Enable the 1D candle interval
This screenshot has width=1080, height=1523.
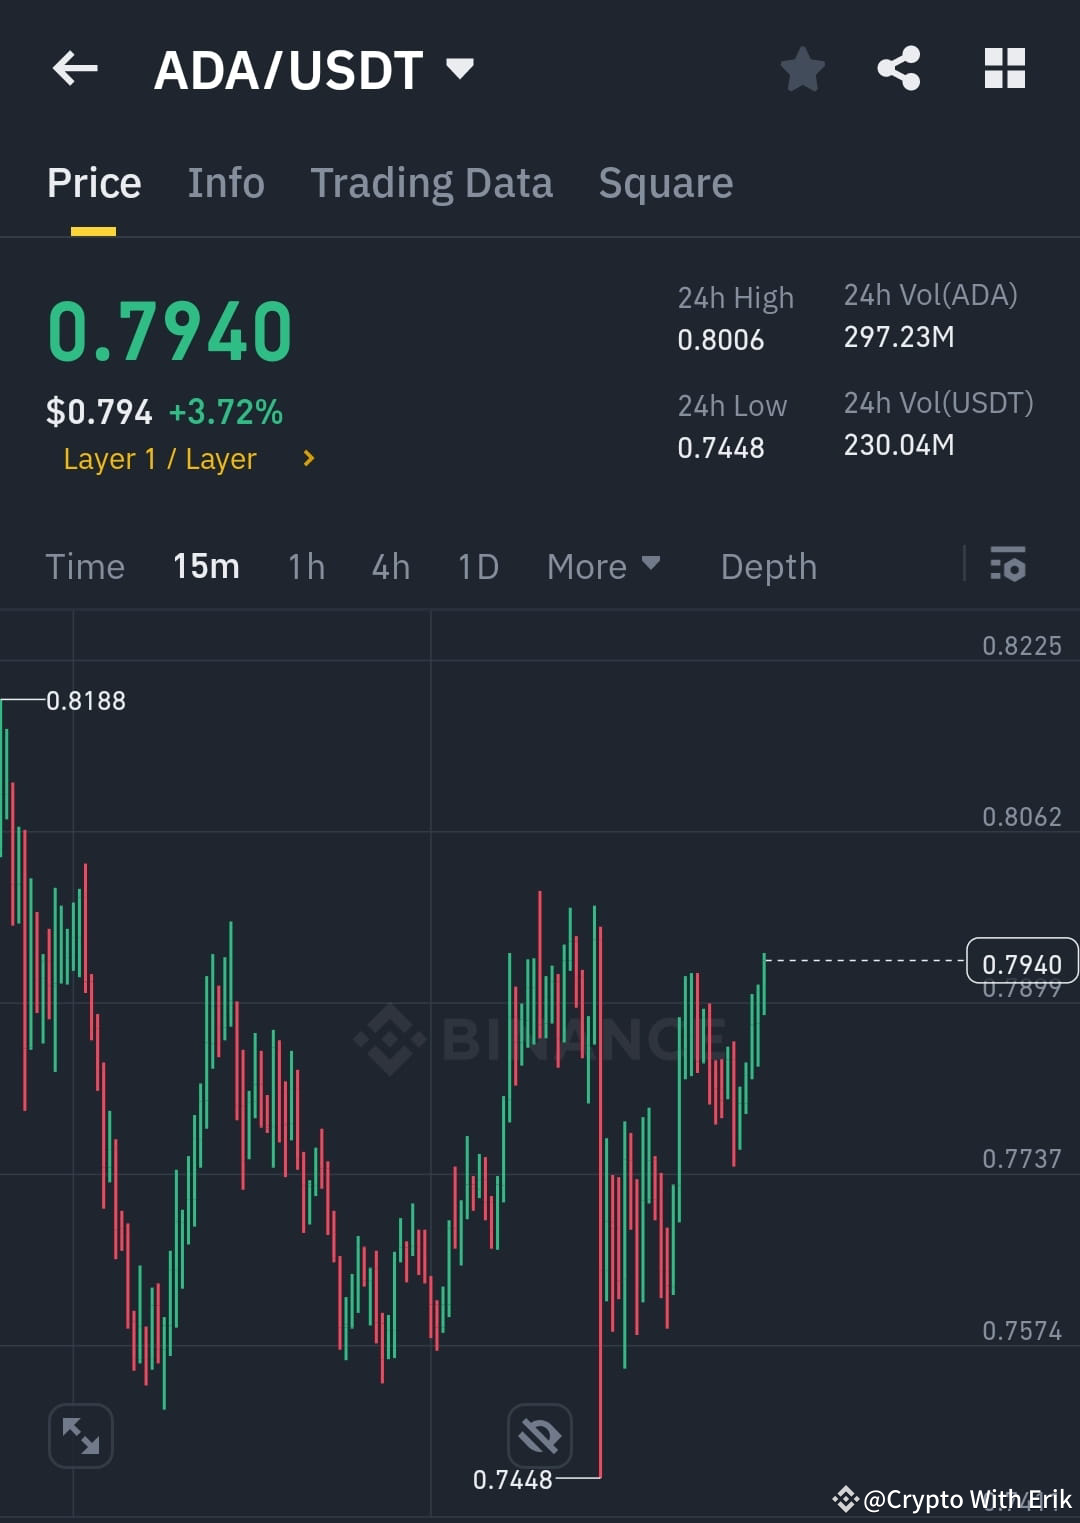[477, 566]
